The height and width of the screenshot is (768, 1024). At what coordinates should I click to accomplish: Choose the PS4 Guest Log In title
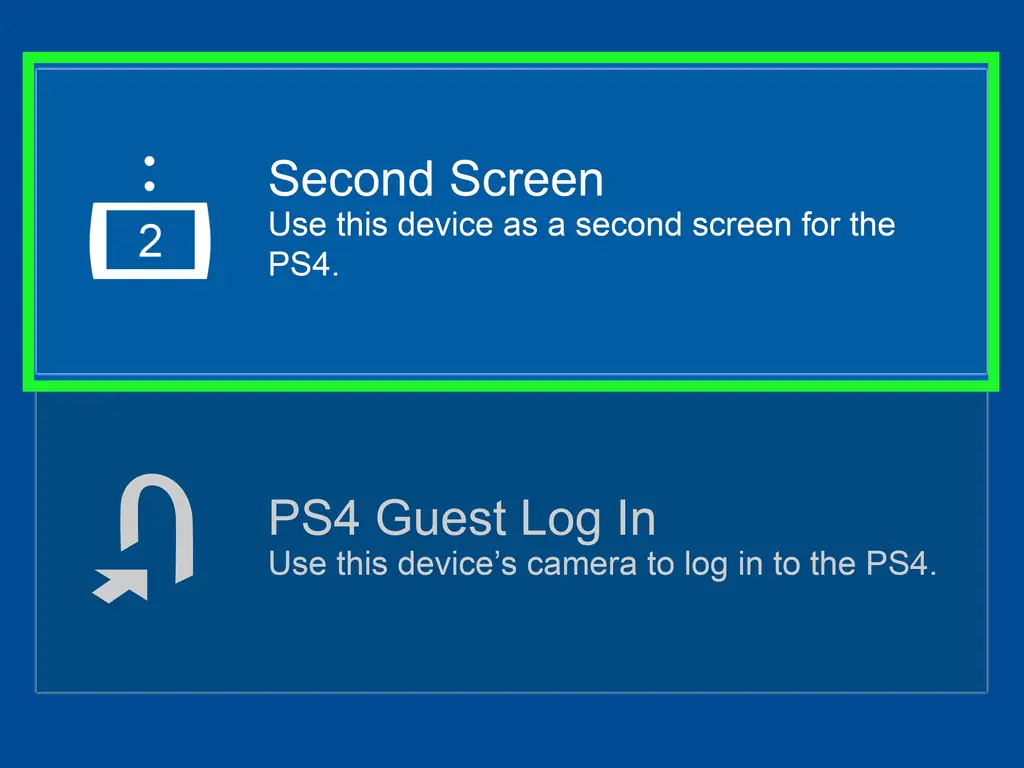pyautogui.click(x=462, y=519)
